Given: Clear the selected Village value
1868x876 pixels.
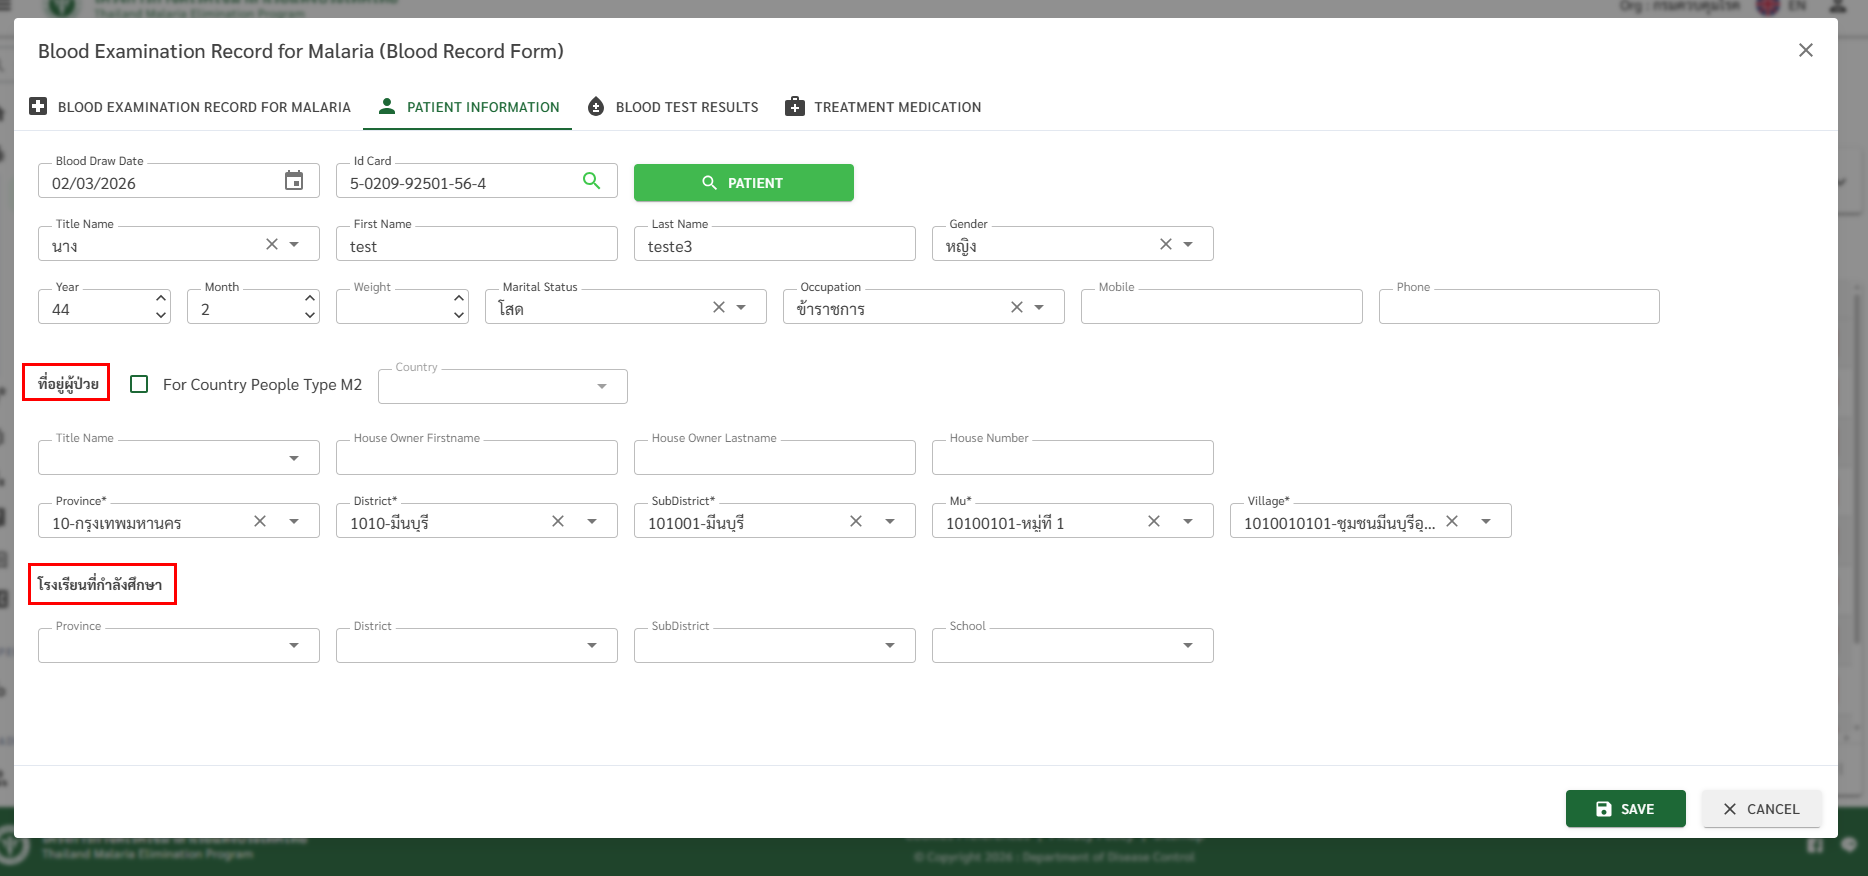Looking at the screenshot, I should [x=1452, y=521].
